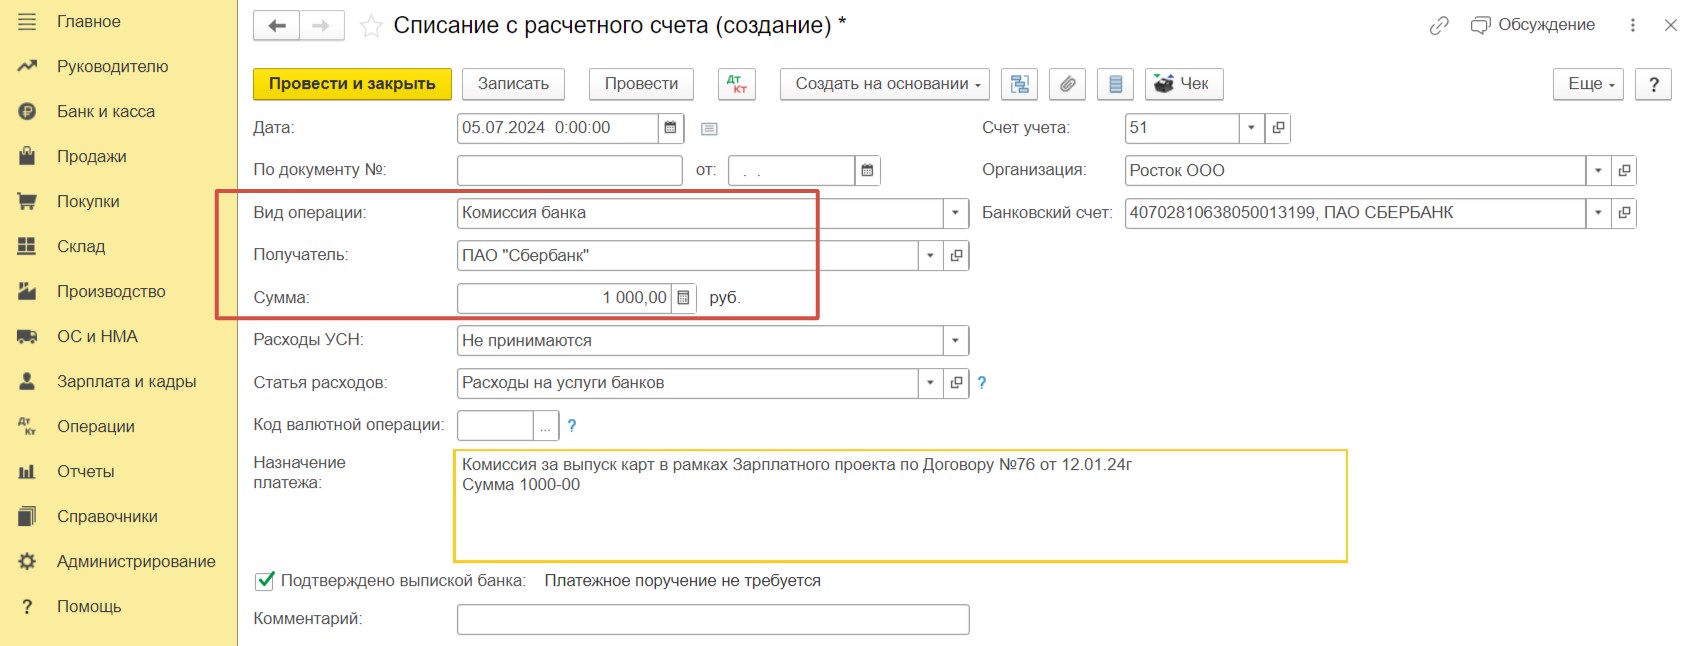This screenshot has height=646, width=1693.
Task: Click the Чек button
Action: coord(1183,84)
